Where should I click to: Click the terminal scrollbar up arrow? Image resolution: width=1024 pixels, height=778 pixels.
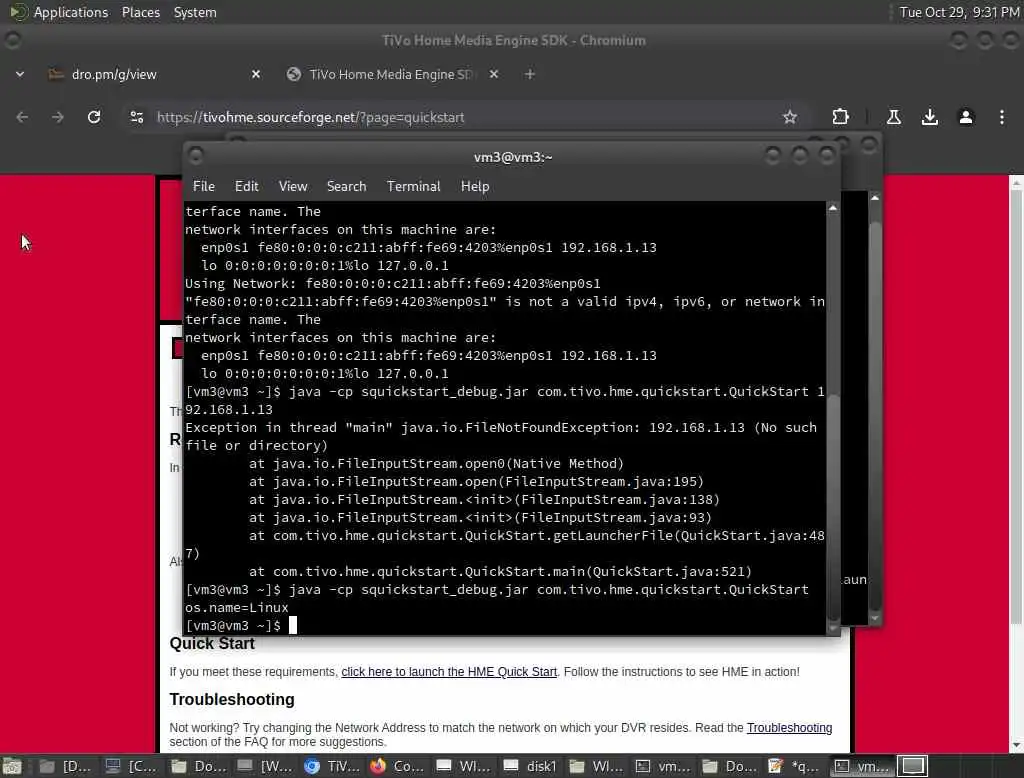(833, 208)
